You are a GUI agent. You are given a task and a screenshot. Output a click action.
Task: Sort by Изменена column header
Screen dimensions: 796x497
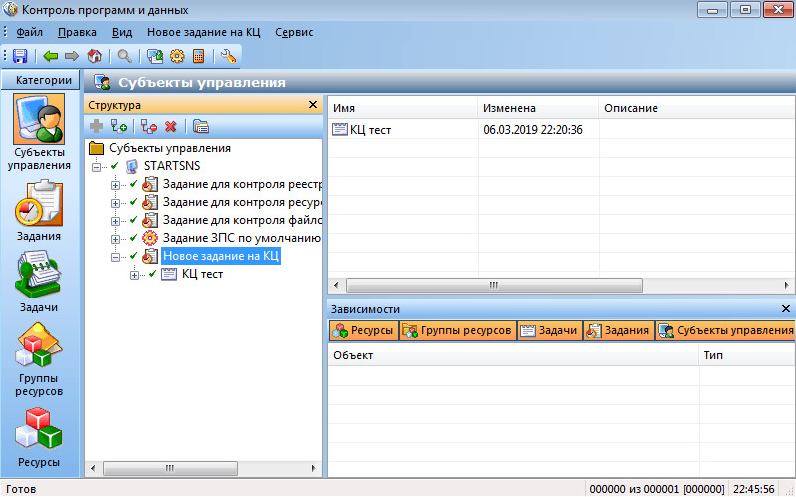[538, 108]
